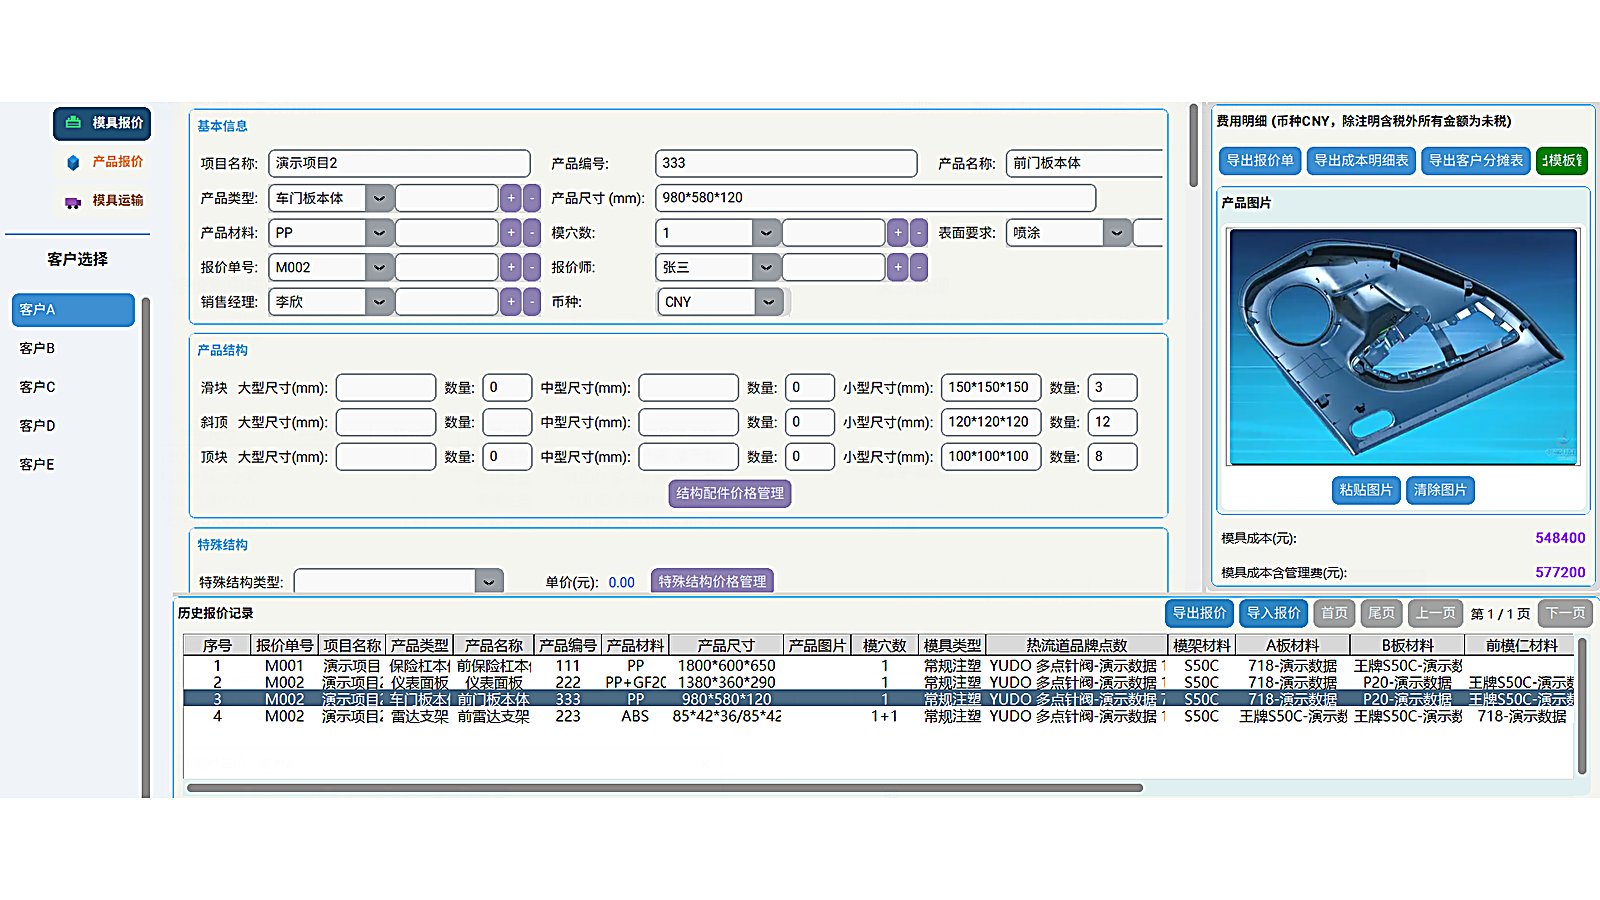Click the 粘贴图片 button
Image resolution: width=1600 pixels, height=900 pixels.
pyautogui.click(x=1366, y=490)
